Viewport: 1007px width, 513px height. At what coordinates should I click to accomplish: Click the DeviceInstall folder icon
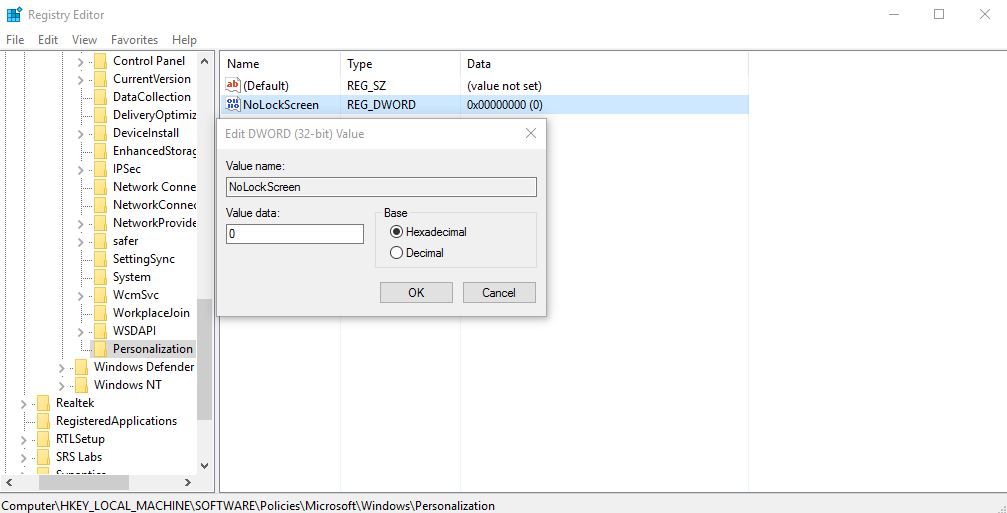click(100, 133)
